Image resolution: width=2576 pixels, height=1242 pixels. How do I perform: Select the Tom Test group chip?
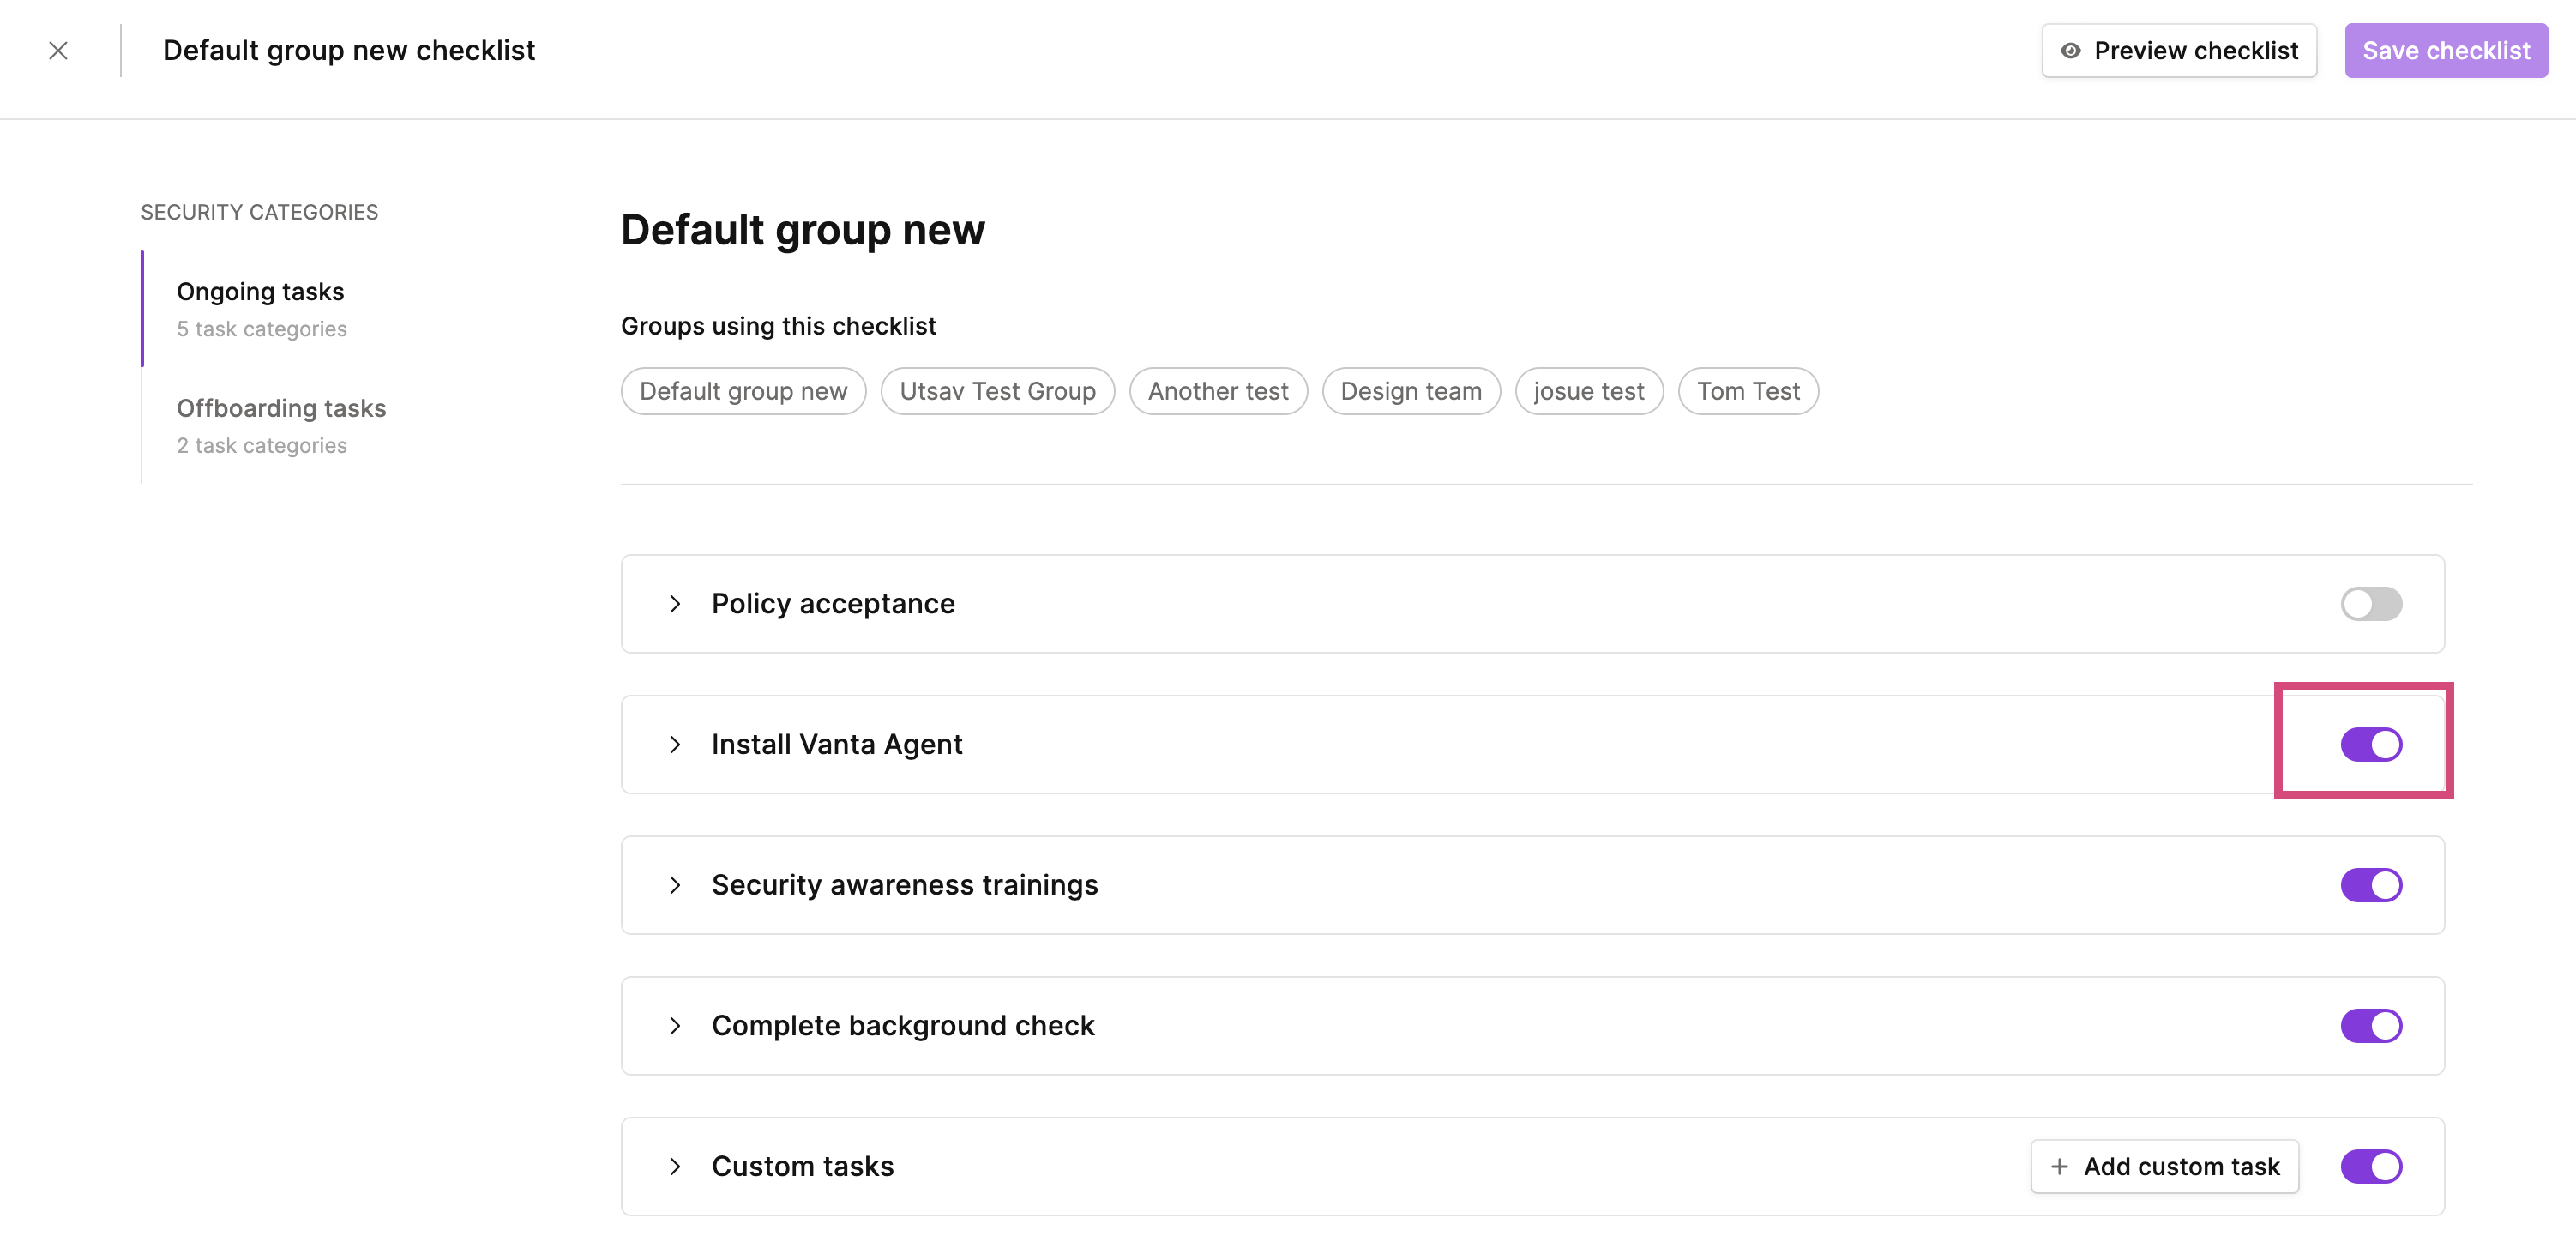coord(1748,391)
